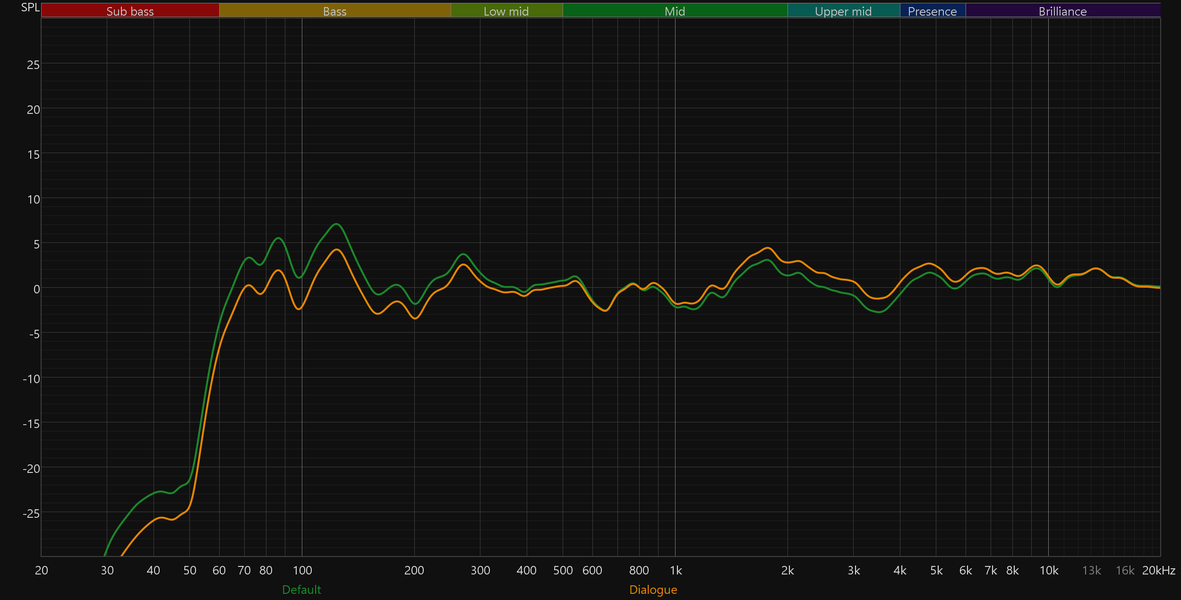Select the Mid frequency band
Screen dimensions: 1181x600
675,11
